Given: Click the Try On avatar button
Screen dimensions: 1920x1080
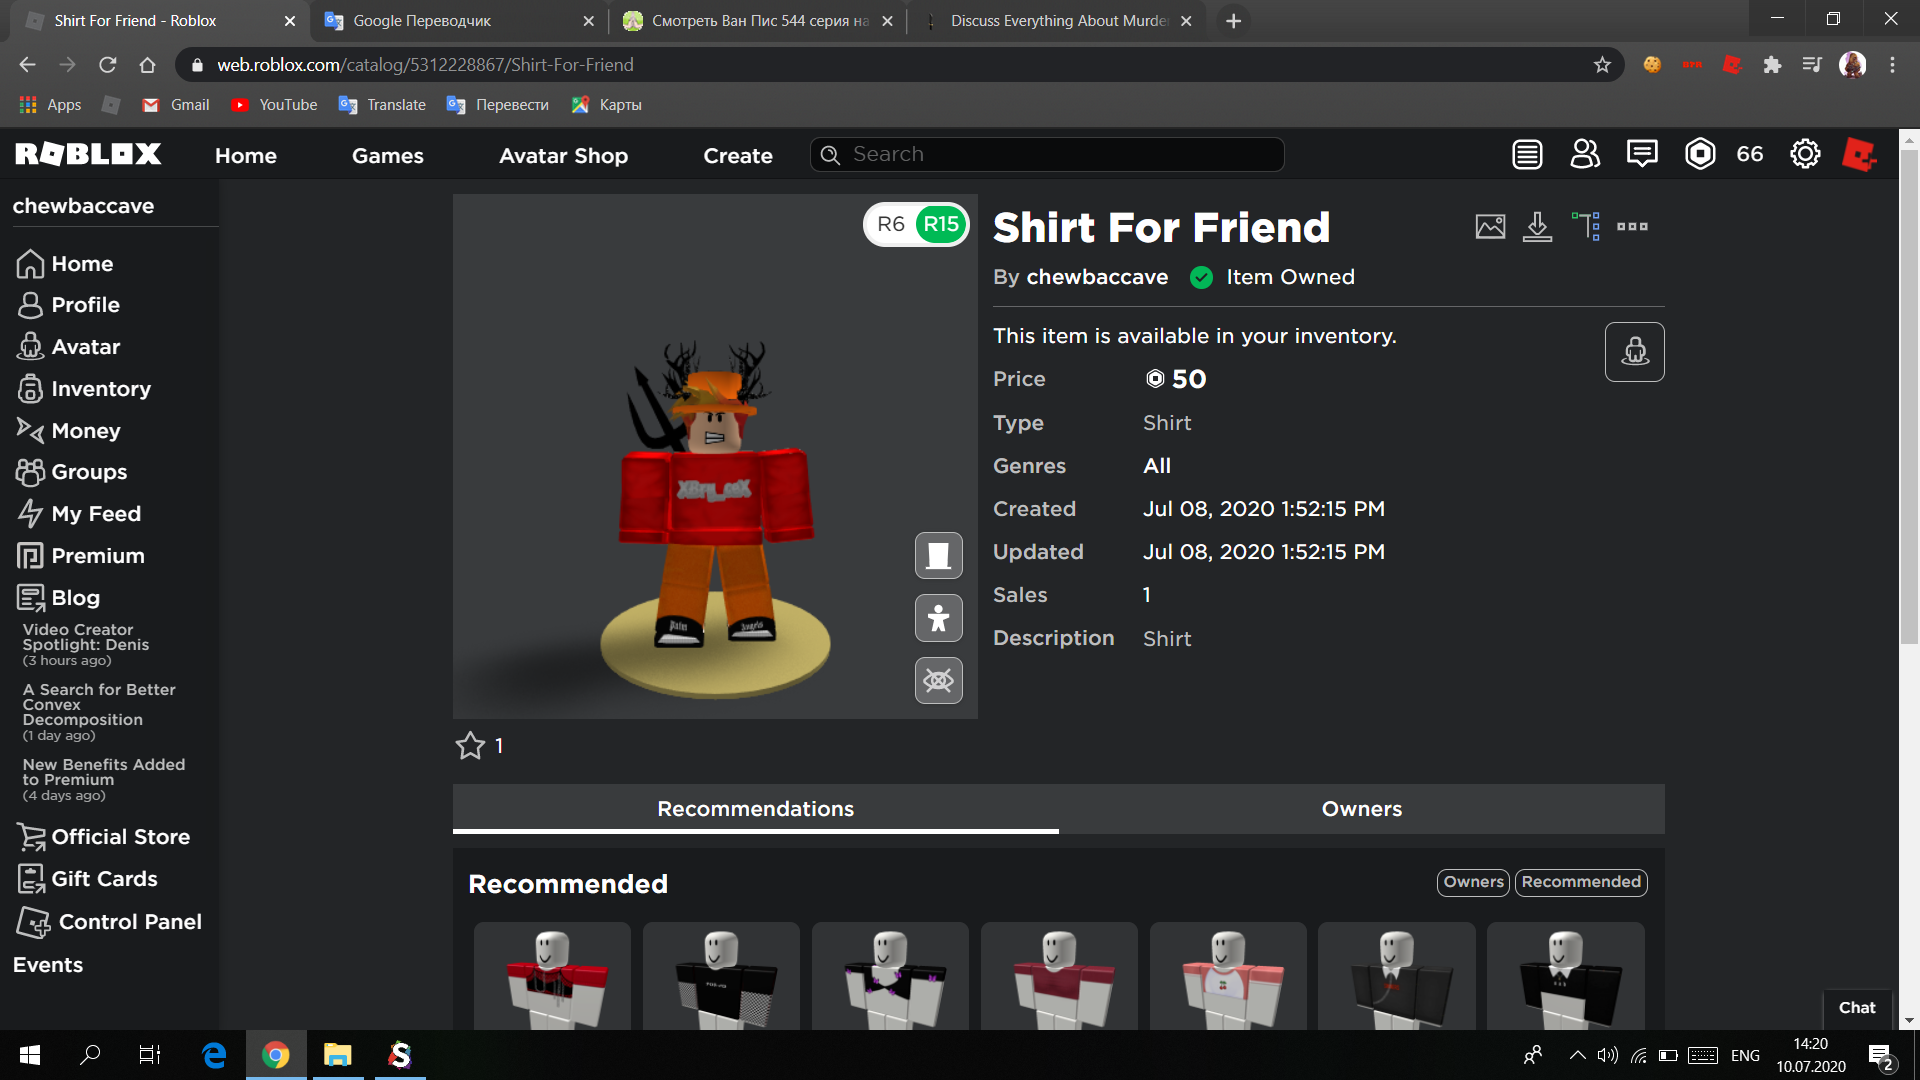Looking at the screenshot, I should [1634, 352].
